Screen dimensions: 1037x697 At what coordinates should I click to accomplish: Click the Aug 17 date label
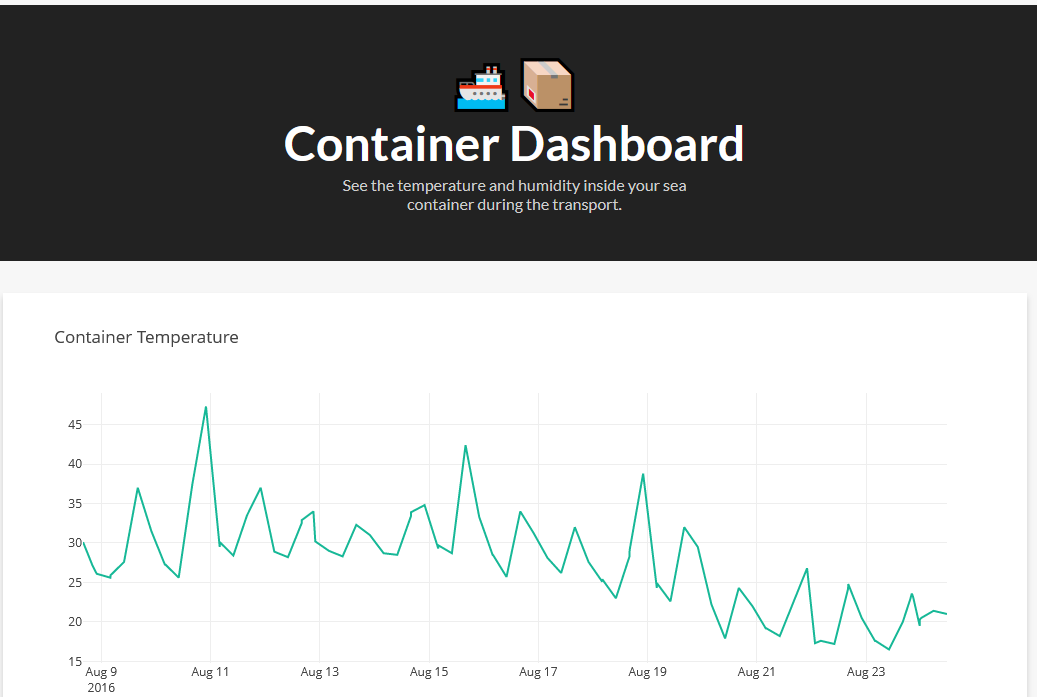pyautogui.click(x=538, y=672)
